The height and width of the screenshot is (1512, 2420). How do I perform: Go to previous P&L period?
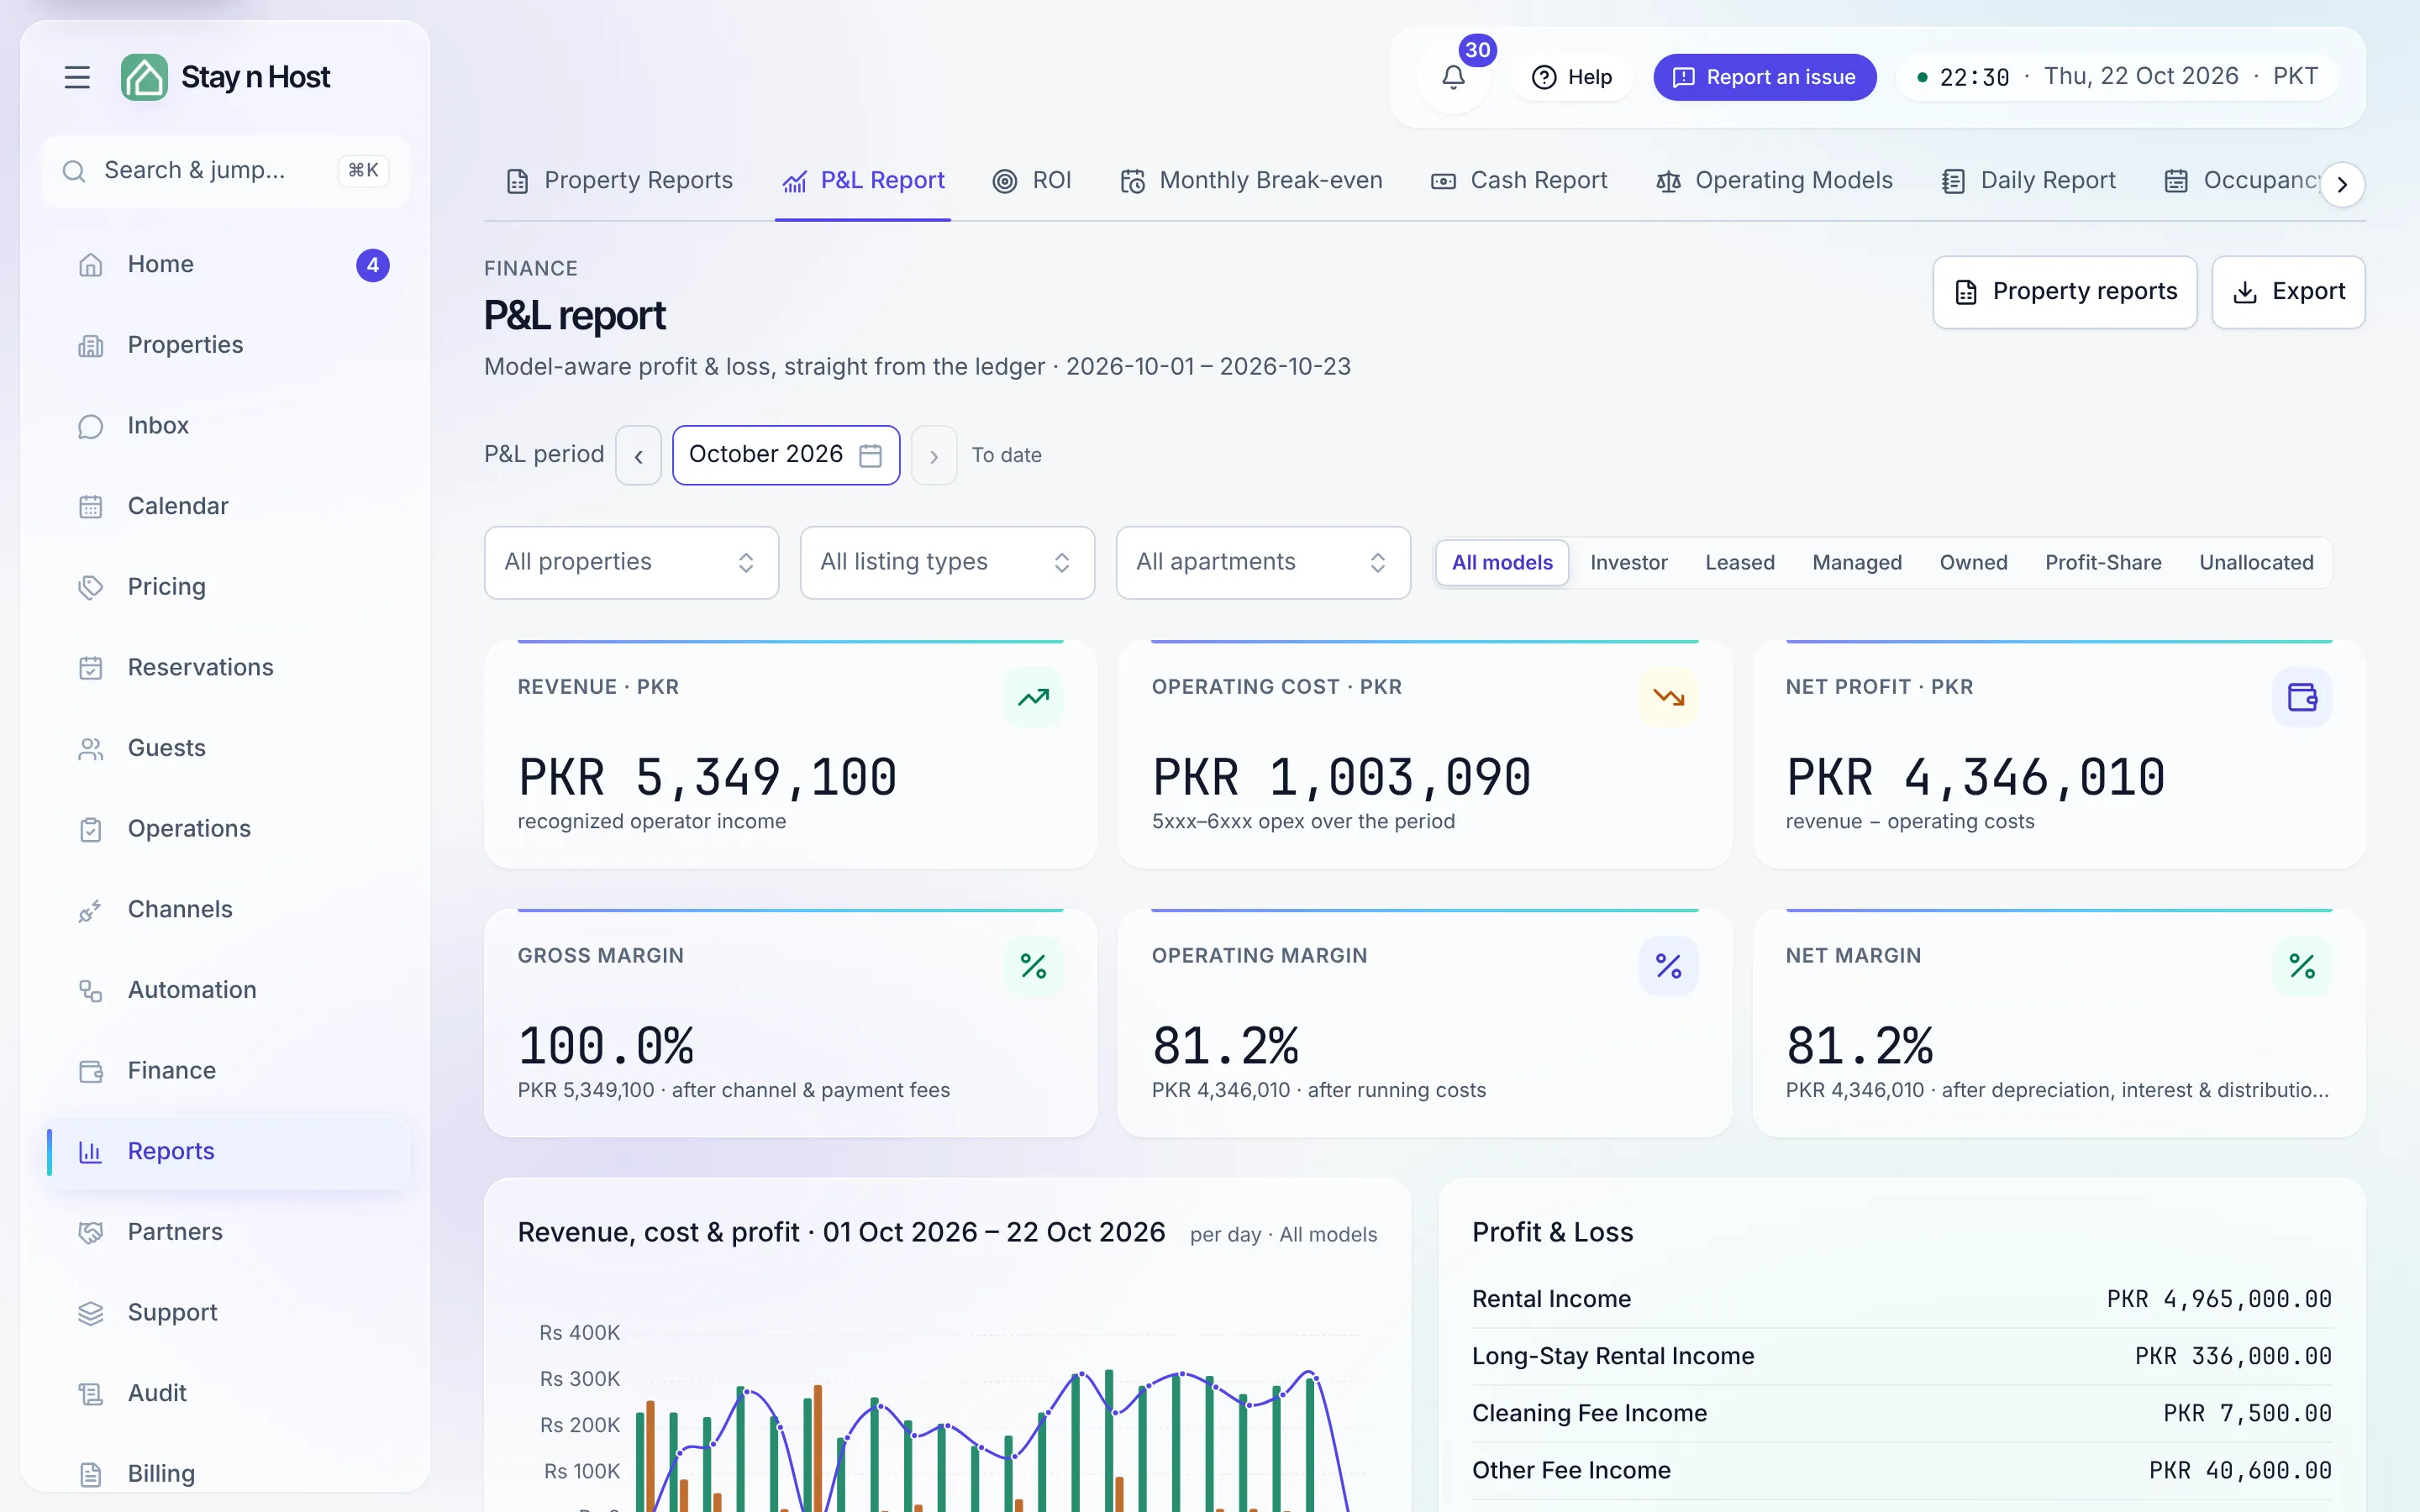(x=638, y=455)
